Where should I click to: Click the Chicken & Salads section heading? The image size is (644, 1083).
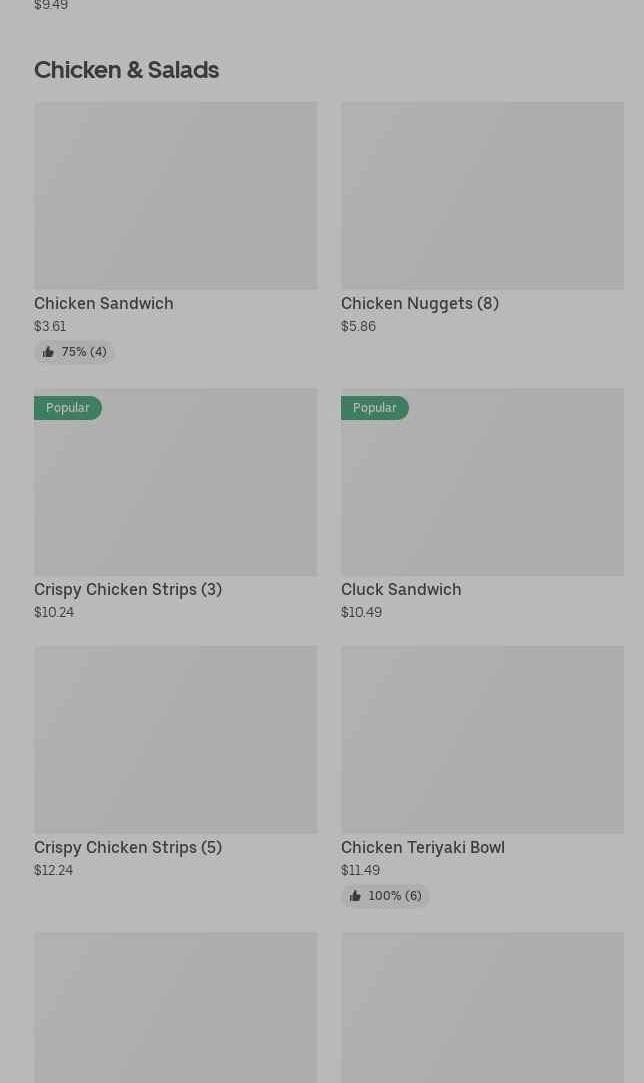pyautogui.click(x=126, y=70)
